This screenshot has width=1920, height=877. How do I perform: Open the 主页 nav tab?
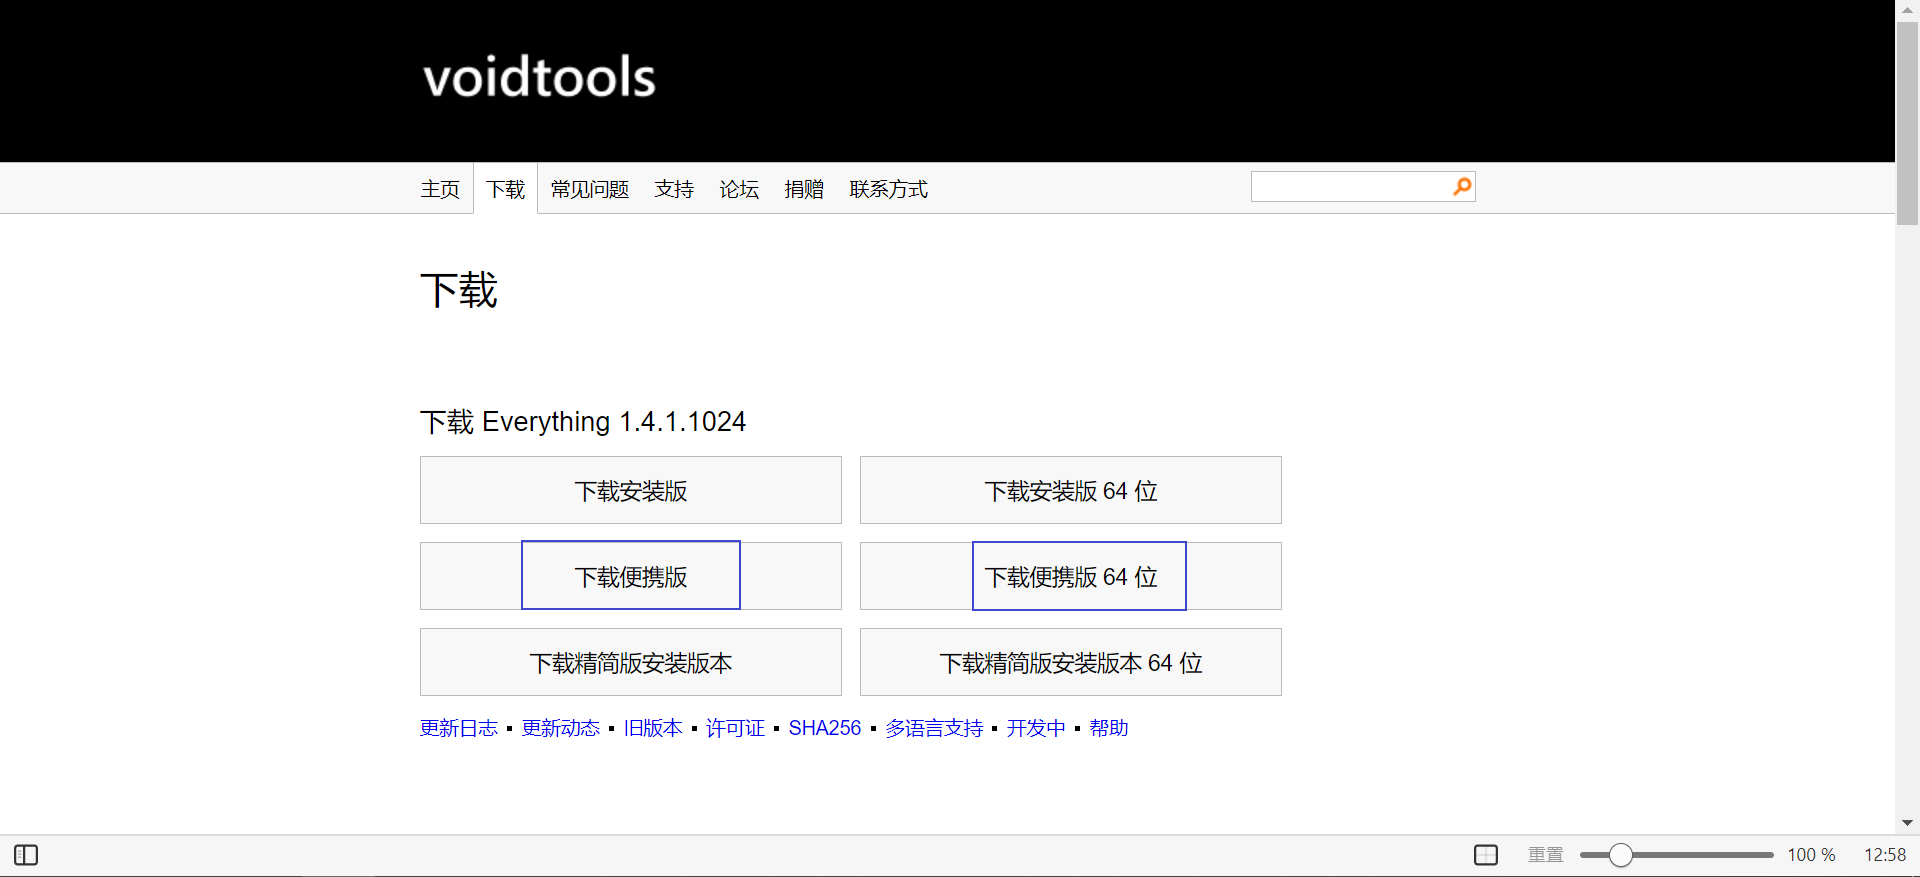440,189
